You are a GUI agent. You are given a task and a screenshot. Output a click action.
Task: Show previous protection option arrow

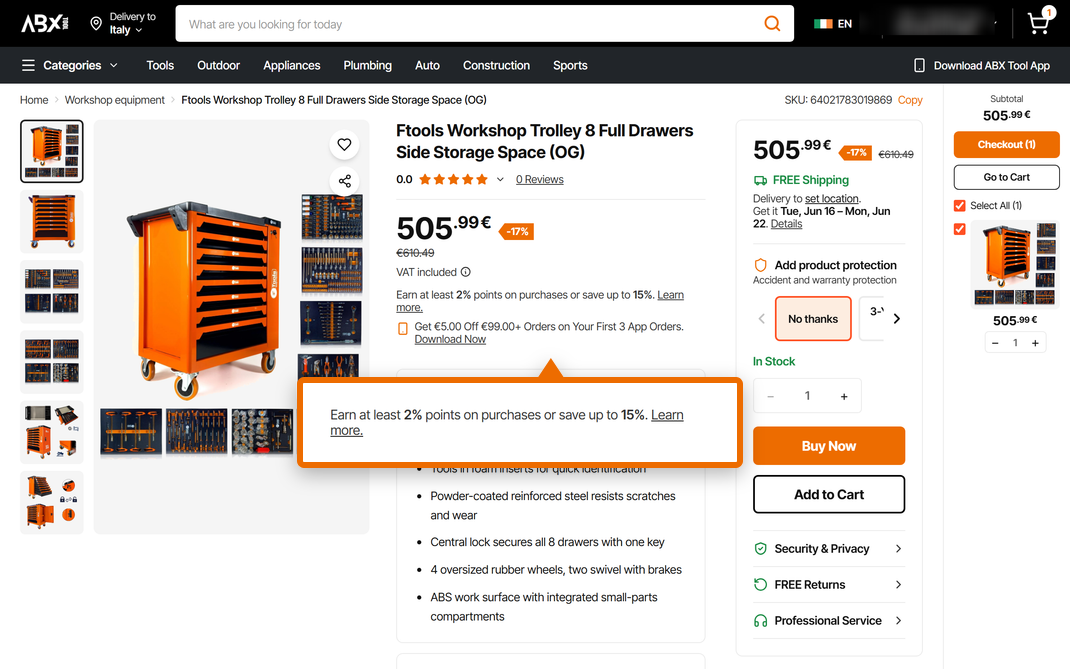[x=762, y=319]
